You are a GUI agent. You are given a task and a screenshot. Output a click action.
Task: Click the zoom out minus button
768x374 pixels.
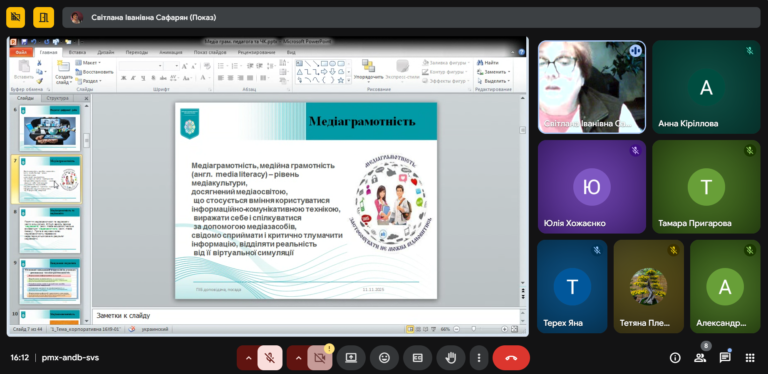pos(456,329)
